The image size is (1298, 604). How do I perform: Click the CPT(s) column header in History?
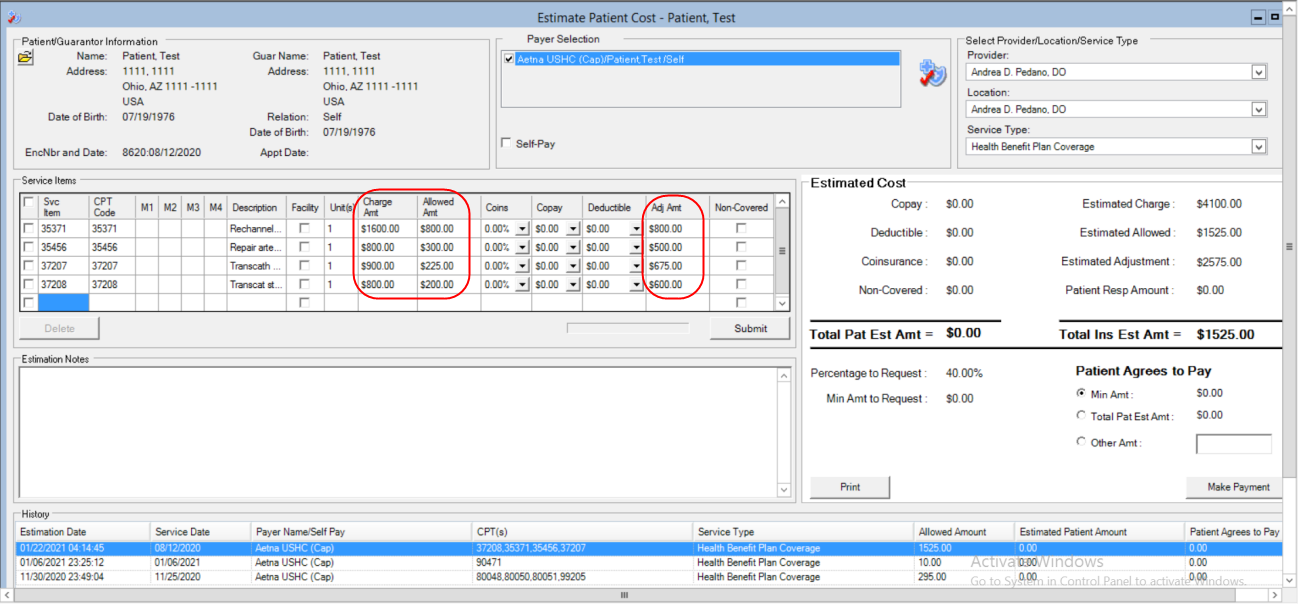pos(582,532)
